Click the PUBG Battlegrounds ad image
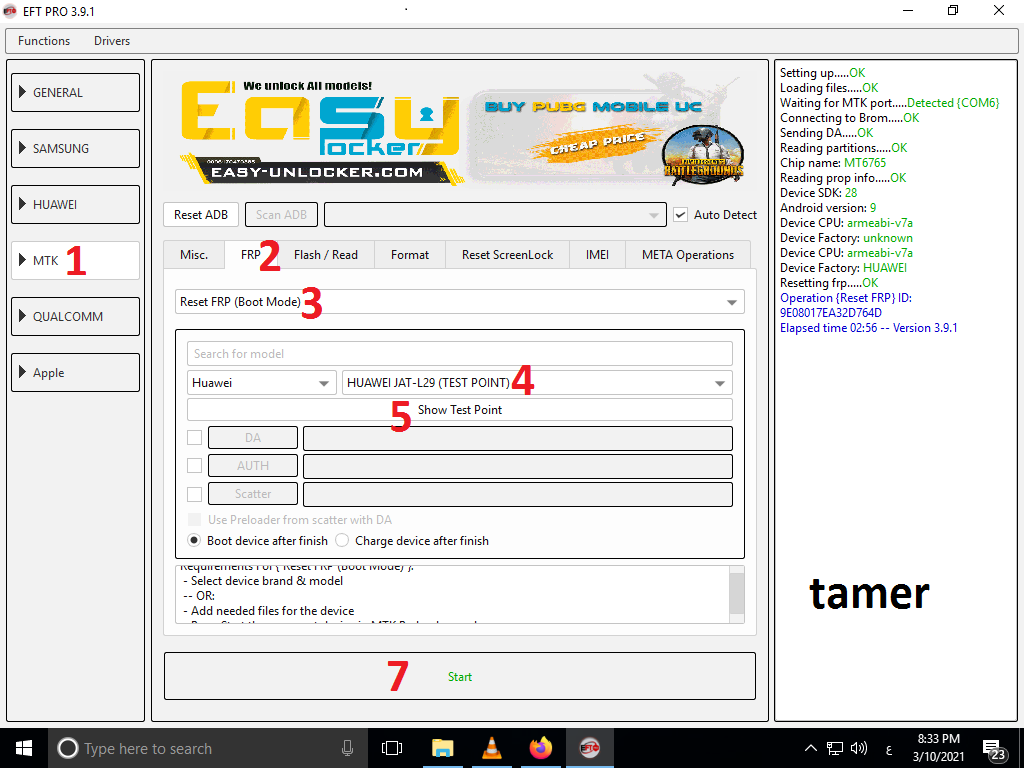 [703, 154]
